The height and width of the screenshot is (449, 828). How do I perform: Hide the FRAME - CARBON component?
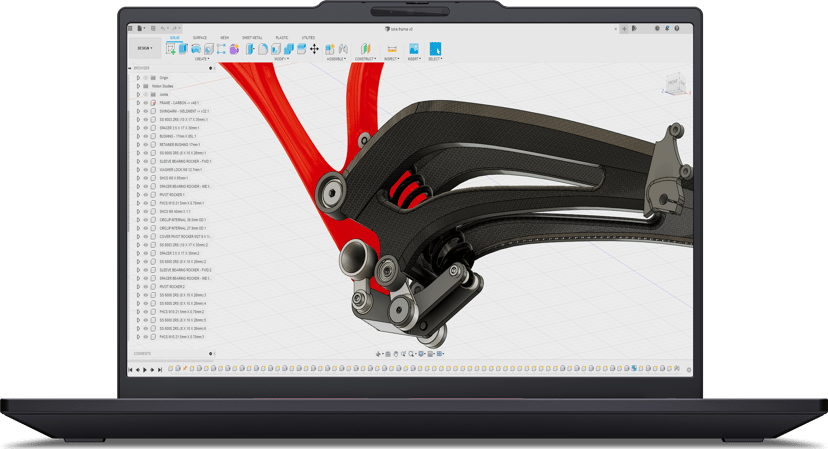[x=146, y=103]
